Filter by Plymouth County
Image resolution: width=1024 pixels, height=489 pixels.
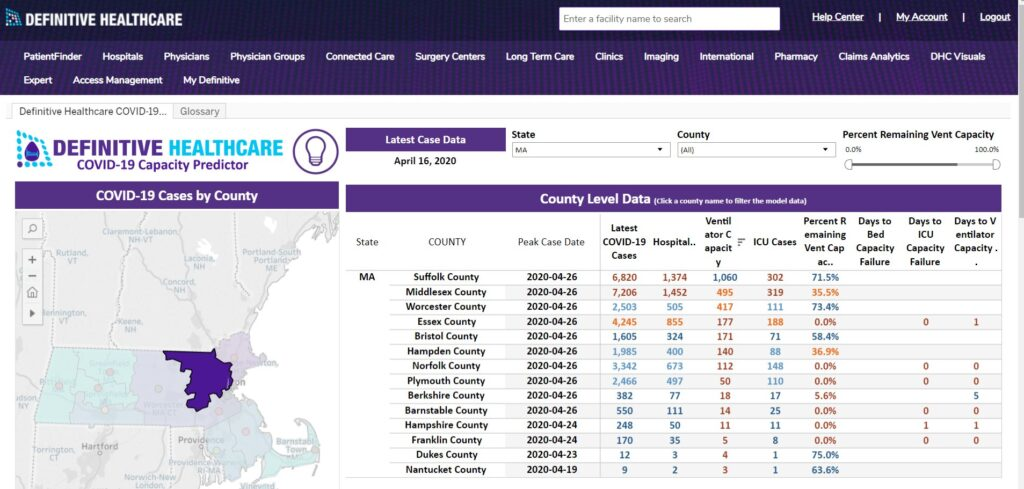pos(446,381)
